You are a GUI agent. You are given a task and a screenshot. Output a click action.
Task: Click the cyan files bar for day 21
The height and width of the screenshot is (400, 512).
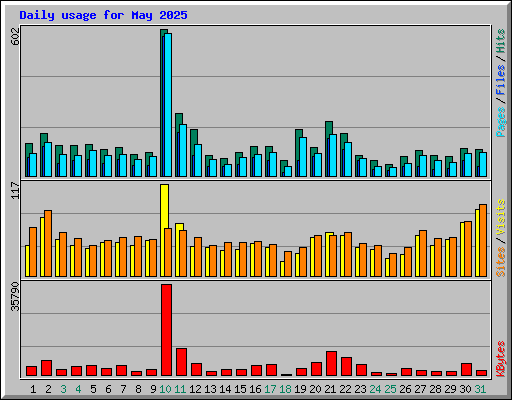point(333,155)
